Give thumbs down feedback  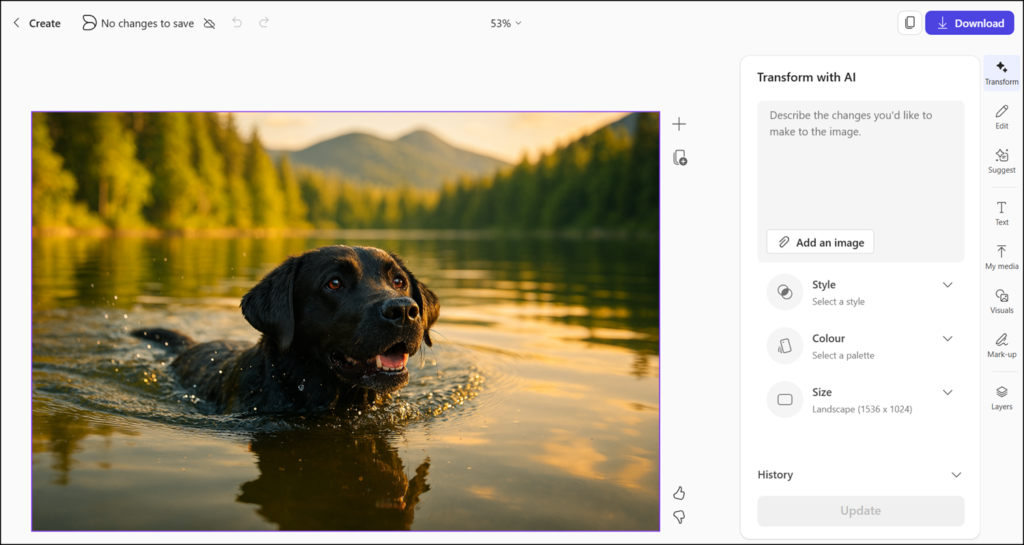tap(679, 518)
